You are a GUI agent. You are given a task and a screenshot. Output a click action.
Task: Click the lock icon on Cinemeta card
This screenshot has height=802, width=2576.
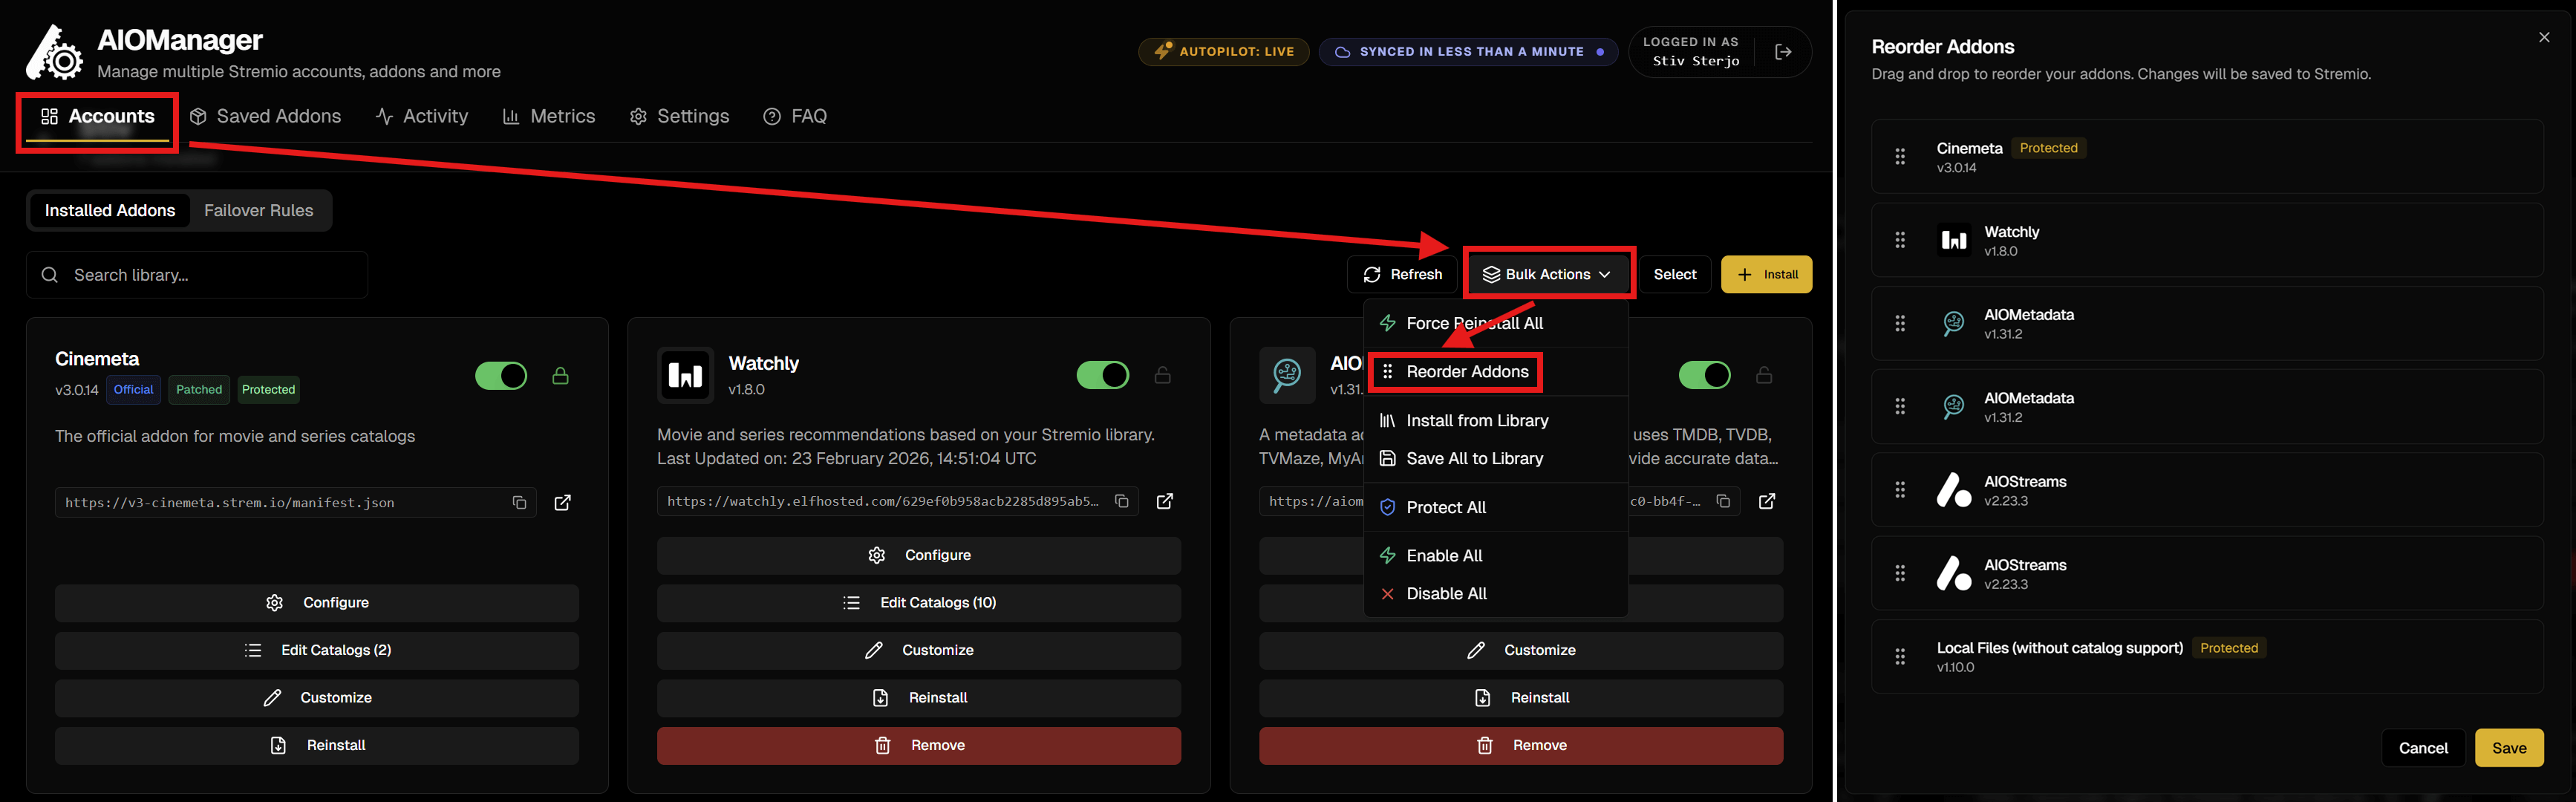[x=560, y=375]
